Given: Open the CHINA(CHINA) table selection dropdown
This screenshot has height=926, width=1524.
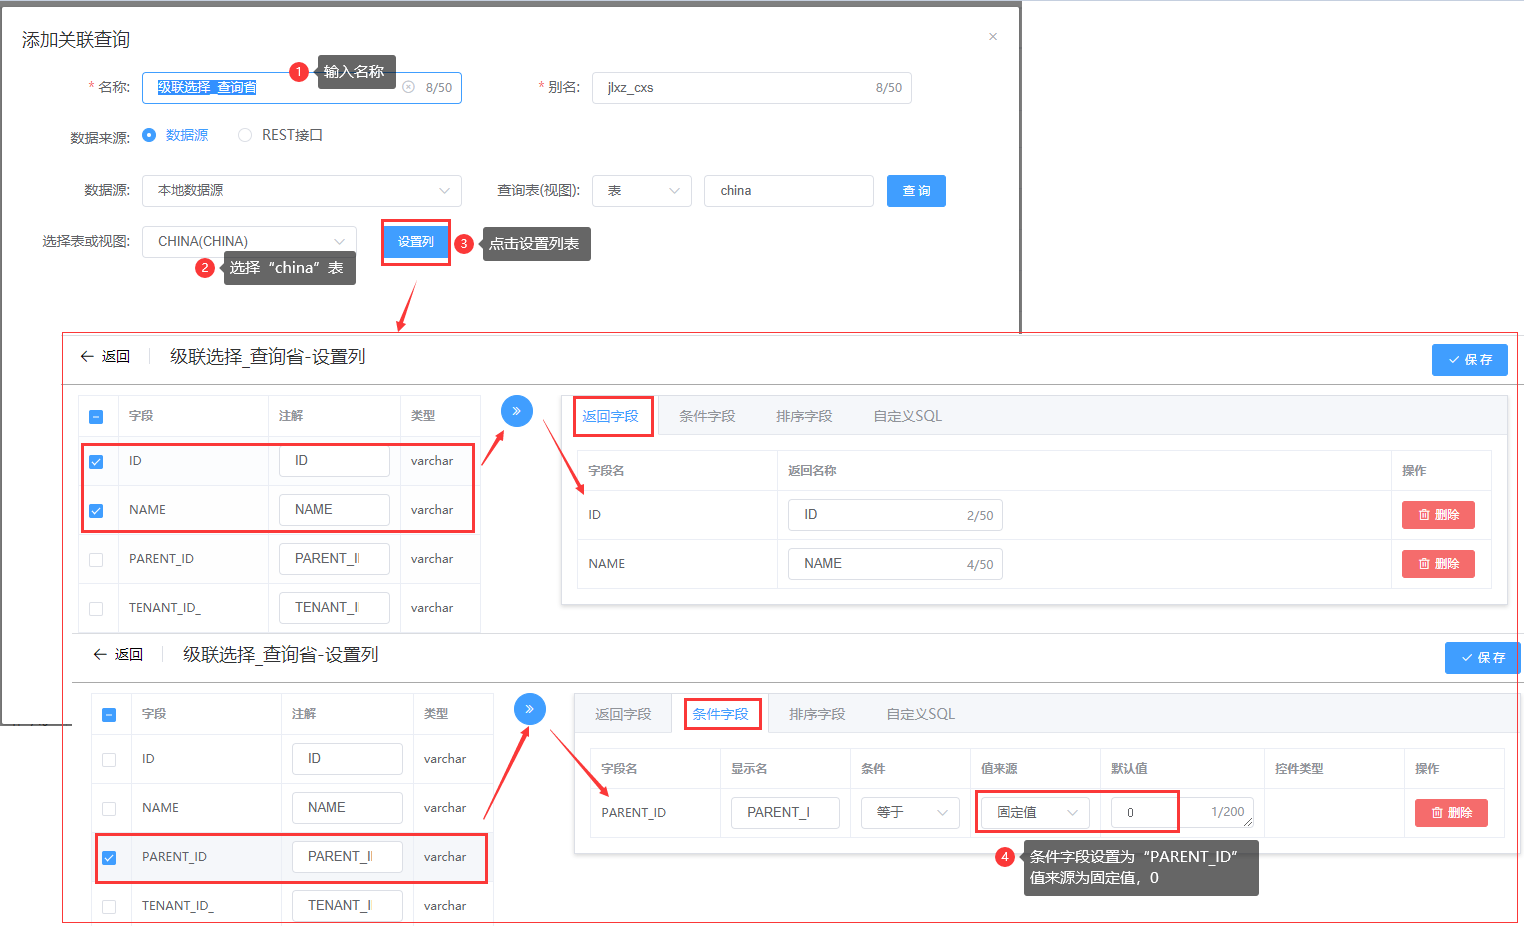Looking at the screenshot, I should click(x=249, y=241).
